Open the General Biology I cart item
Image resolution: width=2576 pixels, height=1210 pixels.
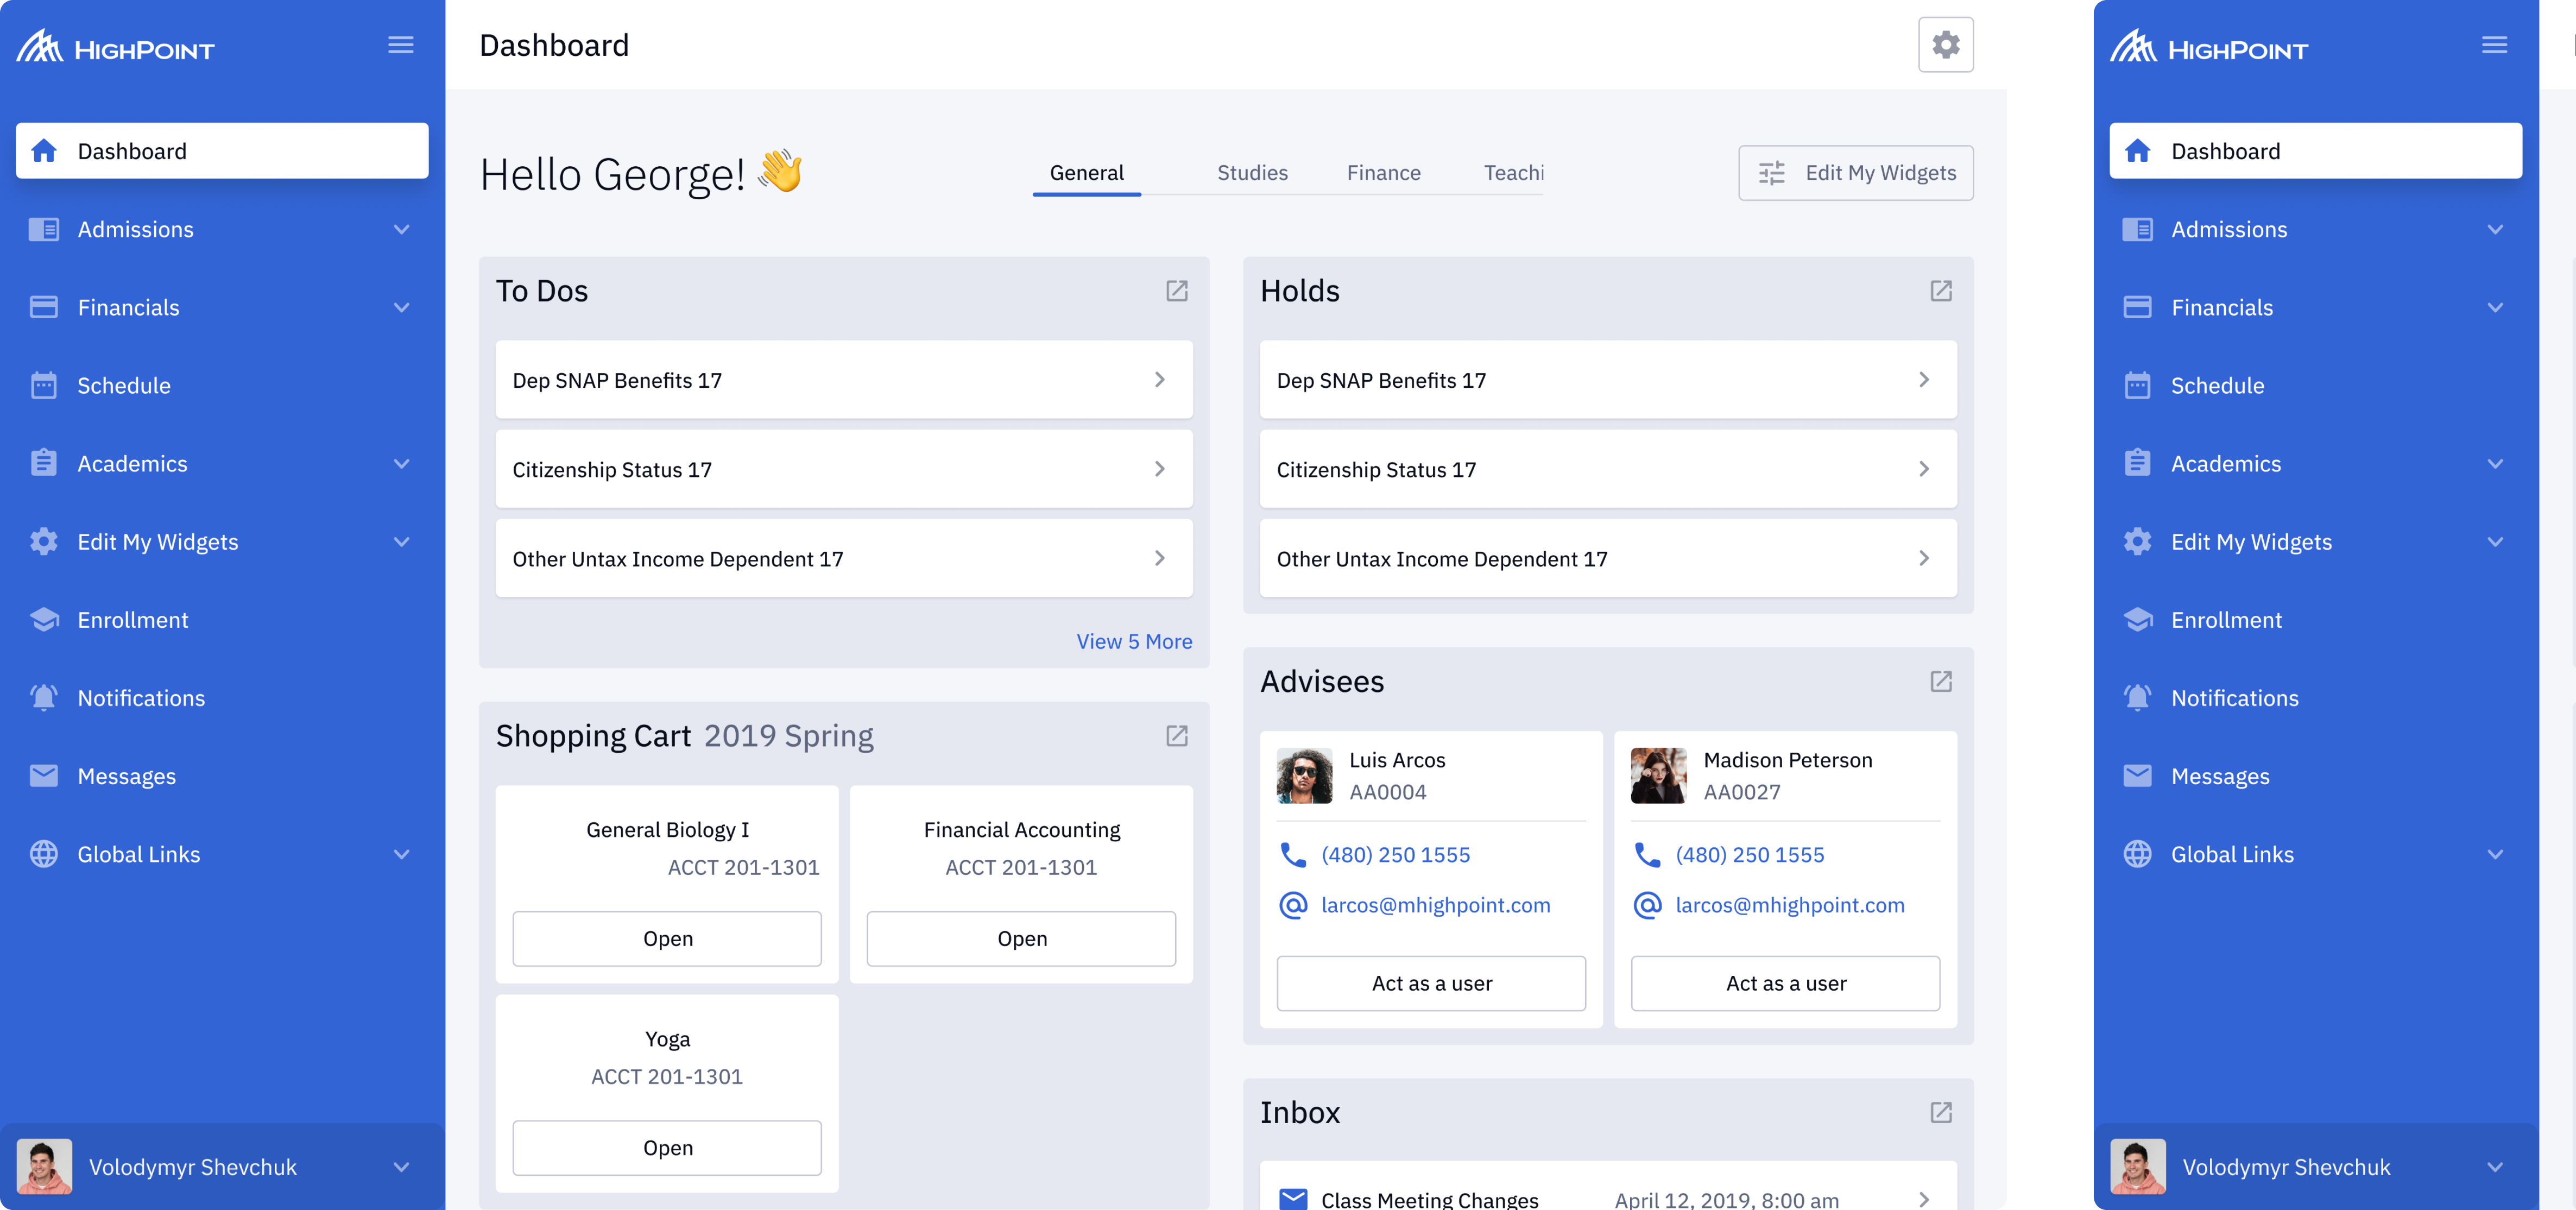point(667,938)
